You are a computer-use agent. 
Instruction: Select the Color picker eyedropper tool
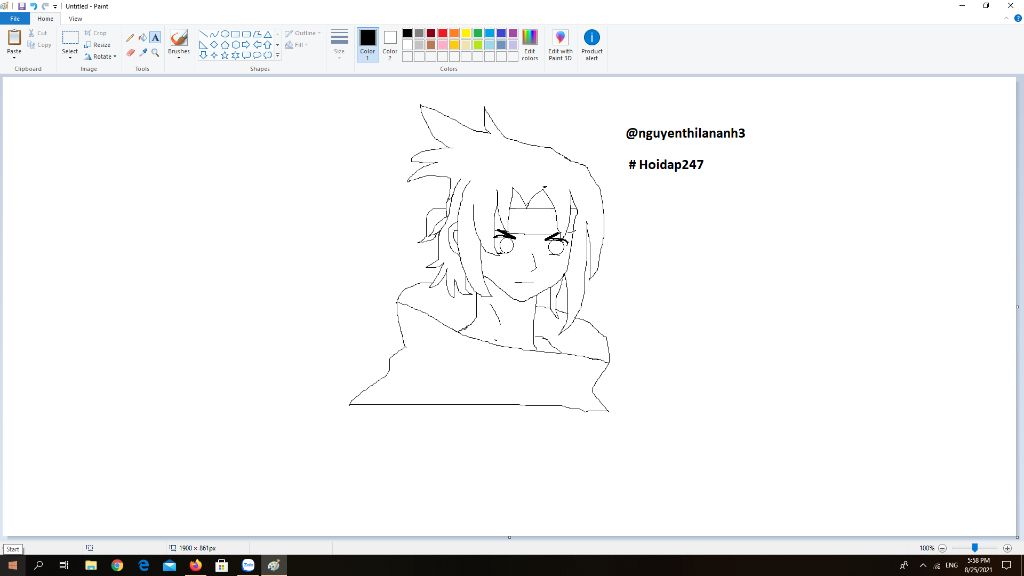(142, 52)
